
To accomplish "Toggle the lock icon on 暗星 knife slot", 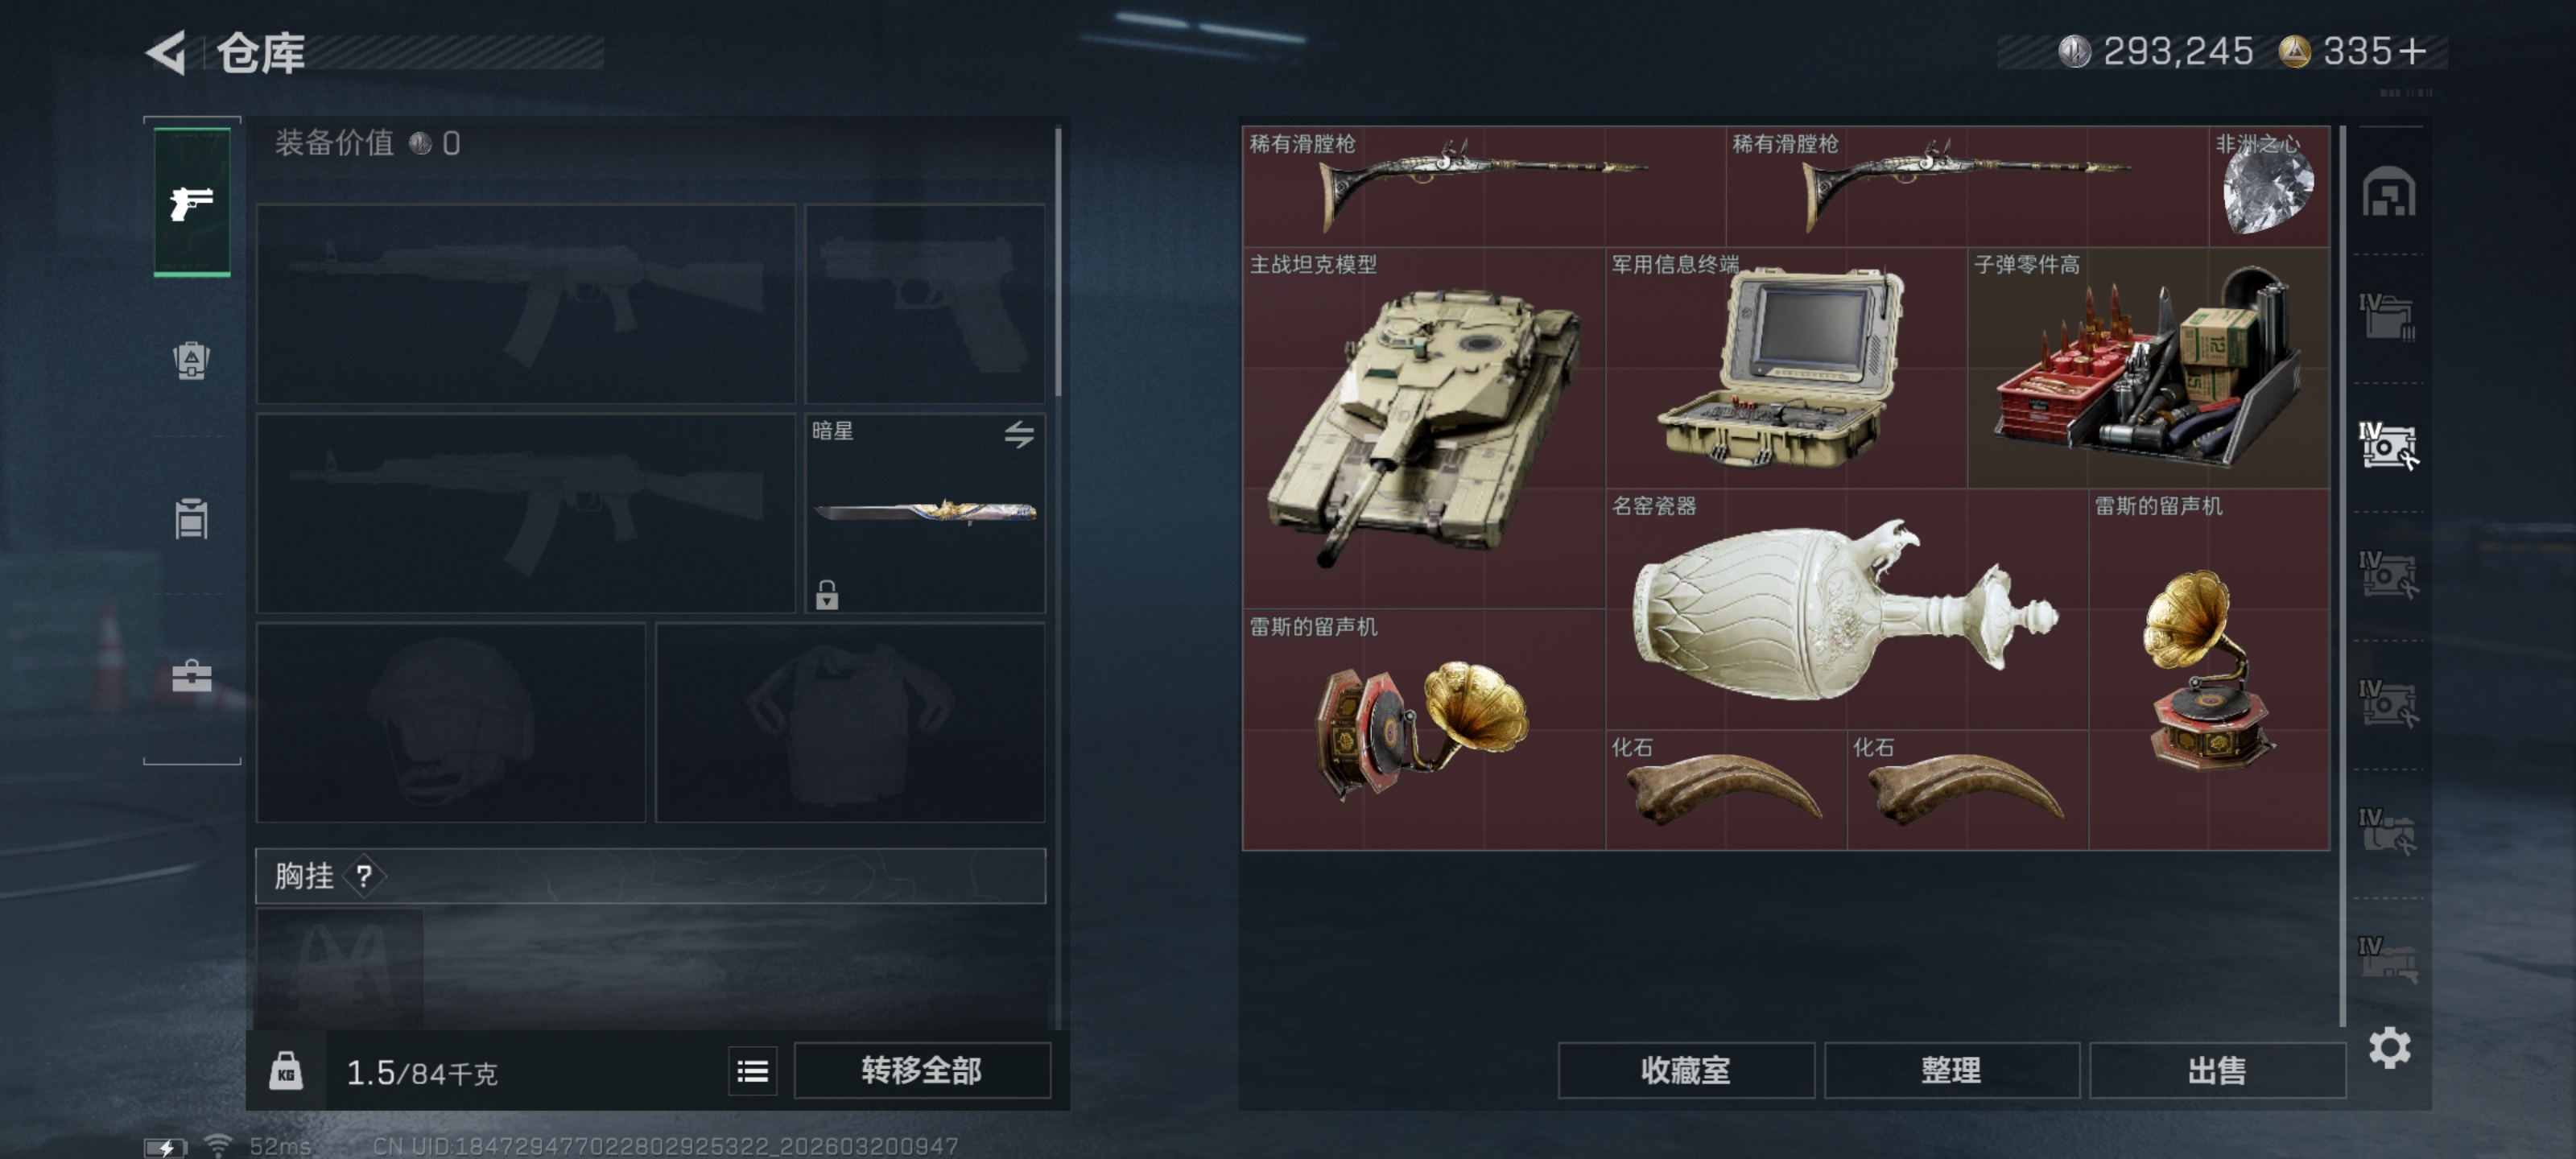I will (x=826, y=594).
